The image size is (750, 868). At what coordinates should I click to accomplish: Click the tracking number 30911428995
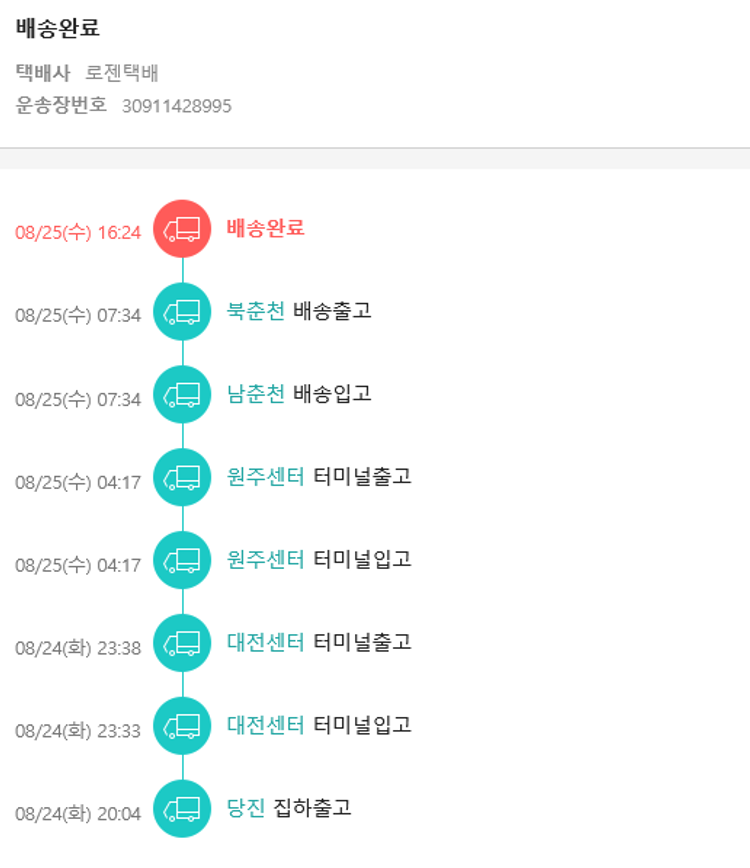(x=177, y=105)
